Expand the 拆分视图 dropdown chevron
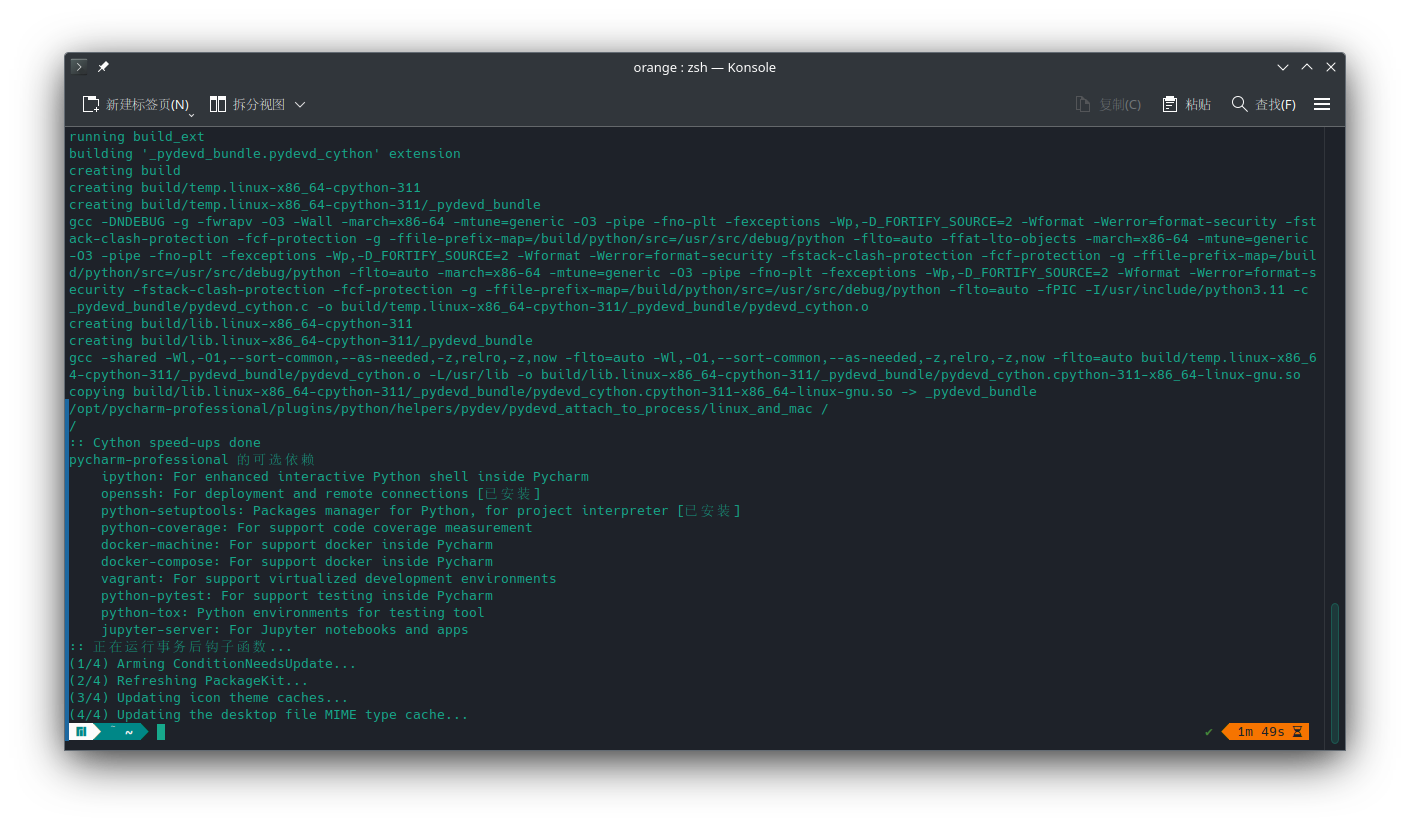This screenshot has width=1410, height=827. (300, 104)
